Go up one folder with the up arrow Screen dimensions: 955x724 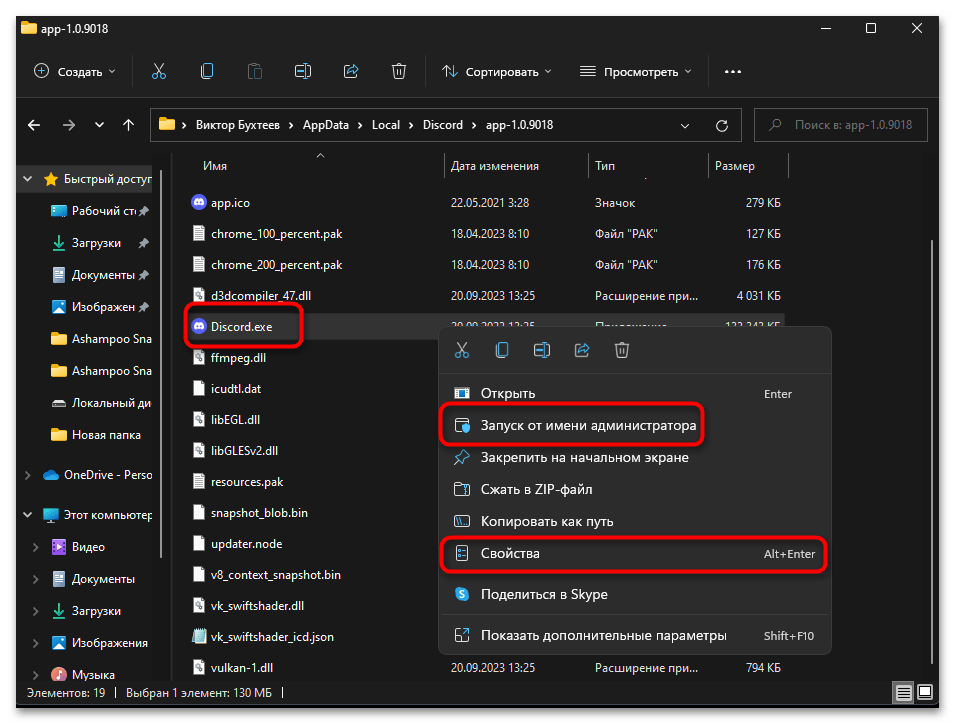pos(128,125)
